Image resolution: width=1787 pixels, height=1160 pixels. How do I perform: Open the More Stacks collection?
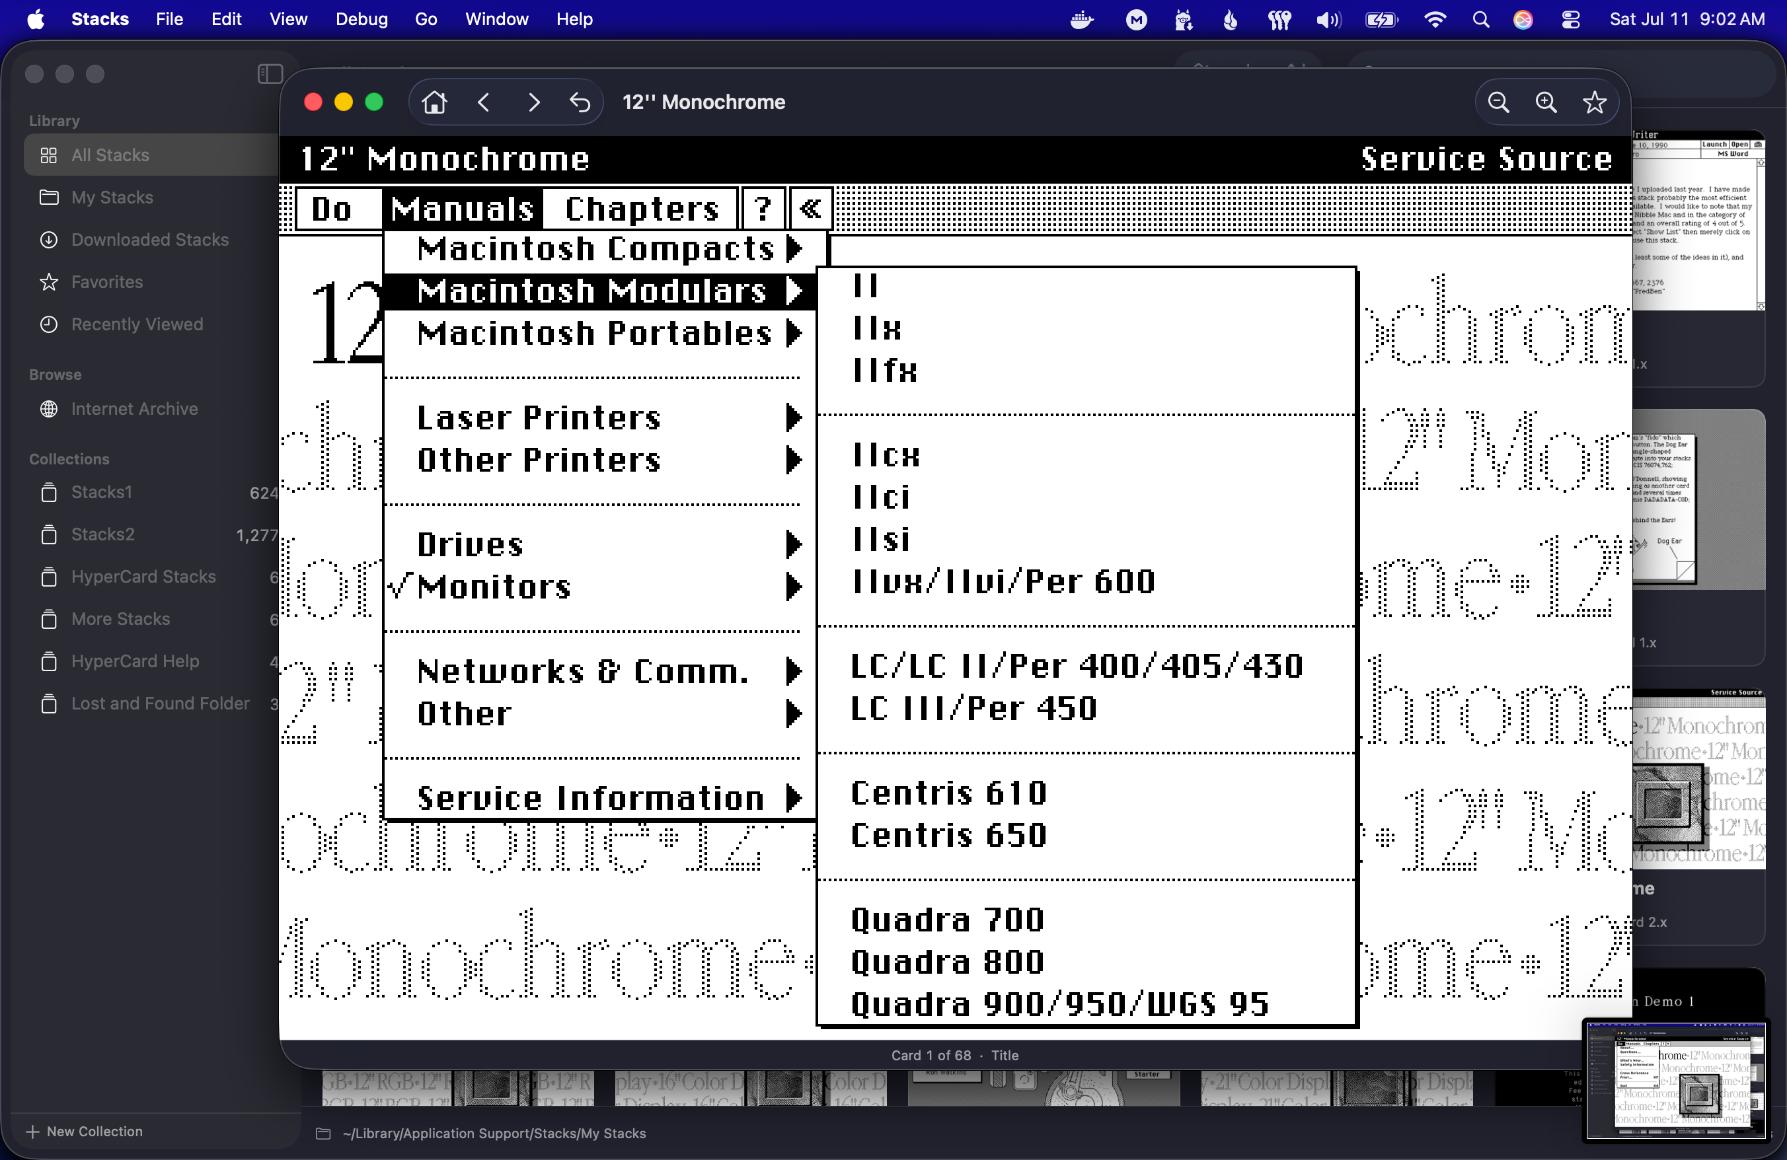pyautogui.click(x=151, y=619)
